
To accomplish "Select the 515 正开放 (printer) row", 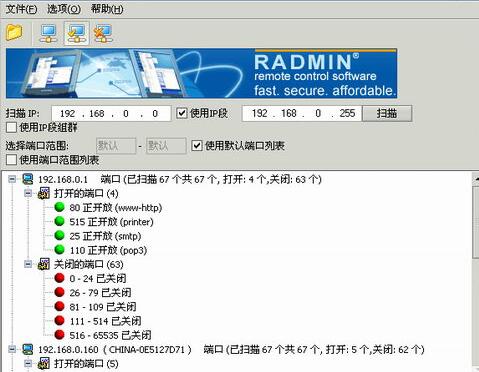I will point(111,222).
